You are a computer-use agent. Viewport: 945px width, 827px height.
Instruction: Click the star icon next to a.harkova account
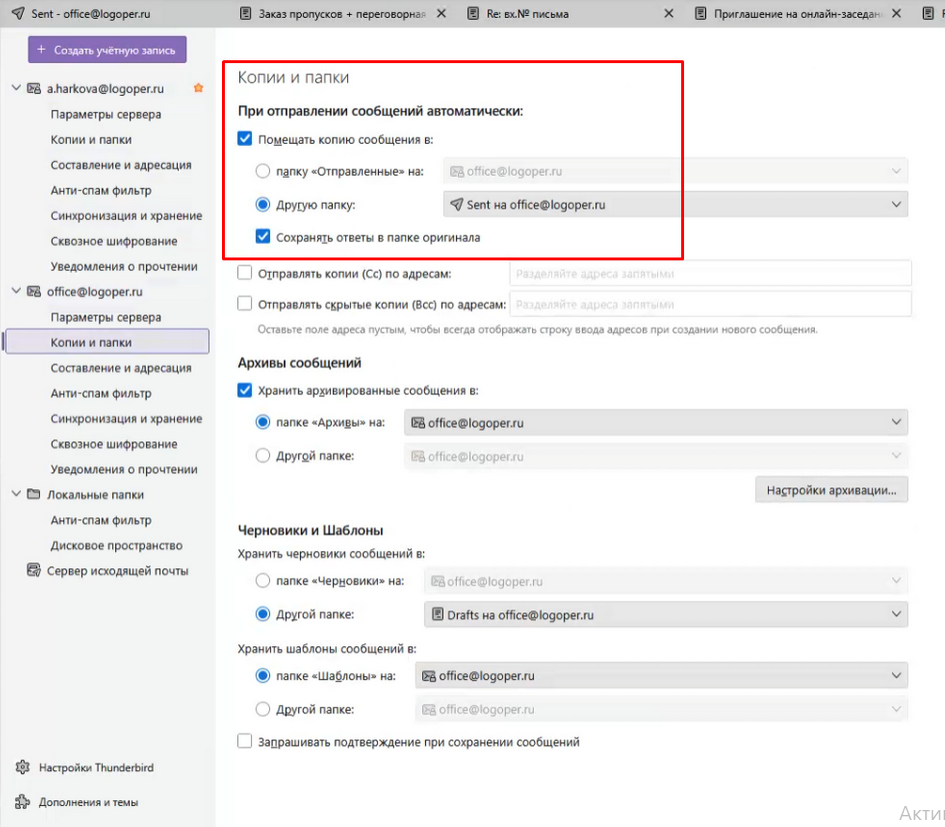click(198, 88)
